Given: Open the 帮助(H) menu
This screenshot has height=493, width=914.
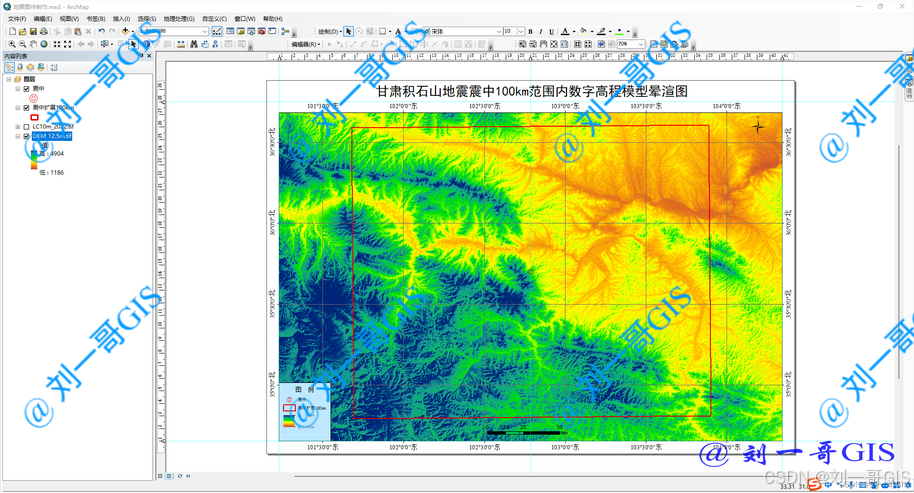Looking at the screenshot, I should click(273, 19).
